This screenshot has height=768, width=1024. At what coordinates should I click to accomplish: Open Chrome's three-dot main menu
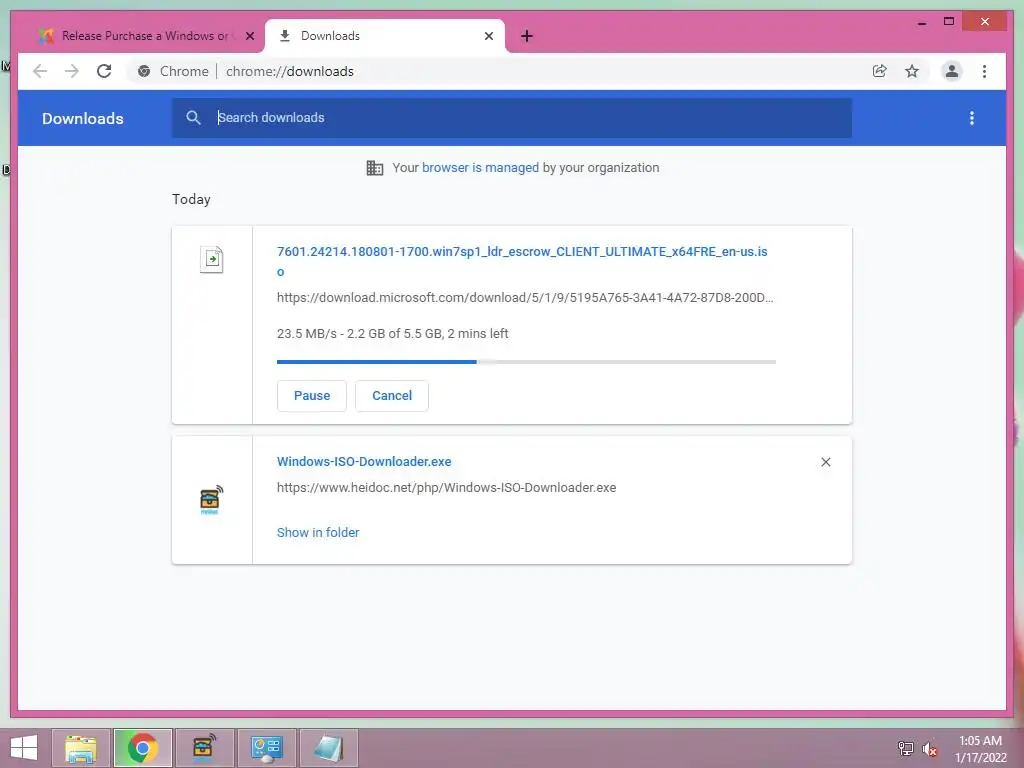[x=984, y=71]
